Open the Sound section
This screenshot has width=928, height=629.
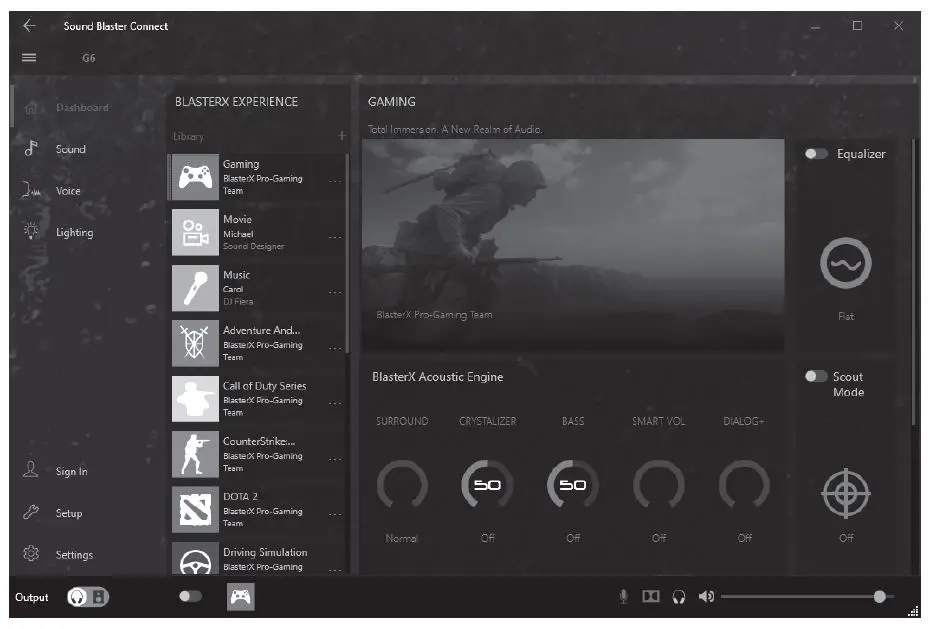[70, 149]
